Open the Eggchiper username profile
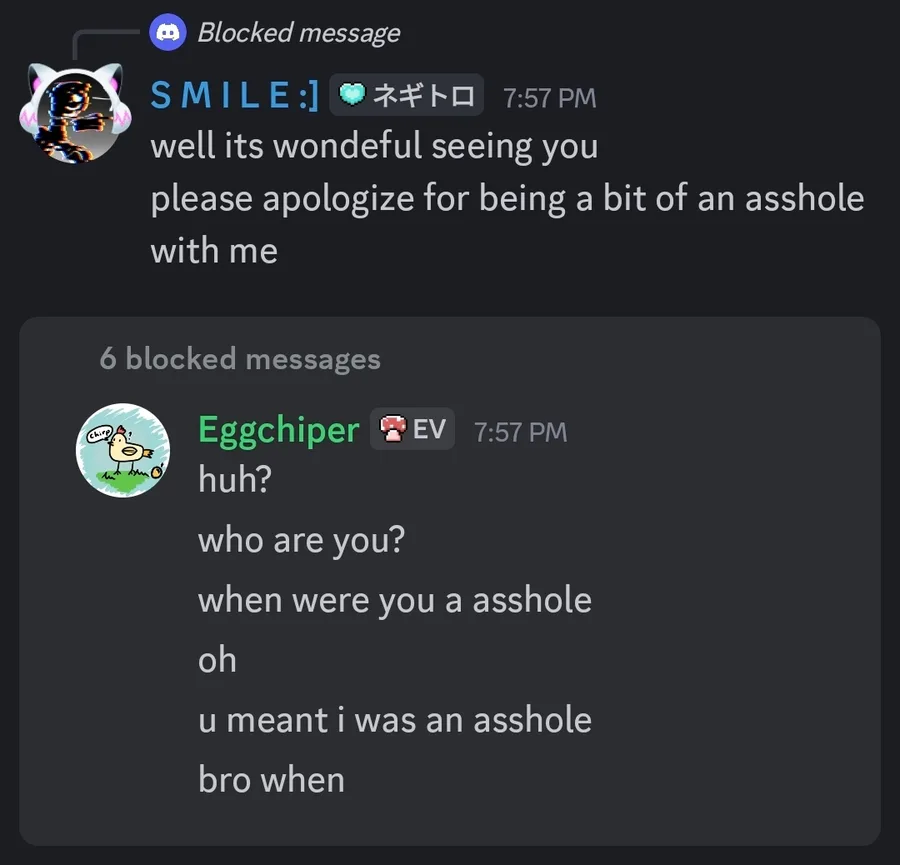 [x=278, y=430]
